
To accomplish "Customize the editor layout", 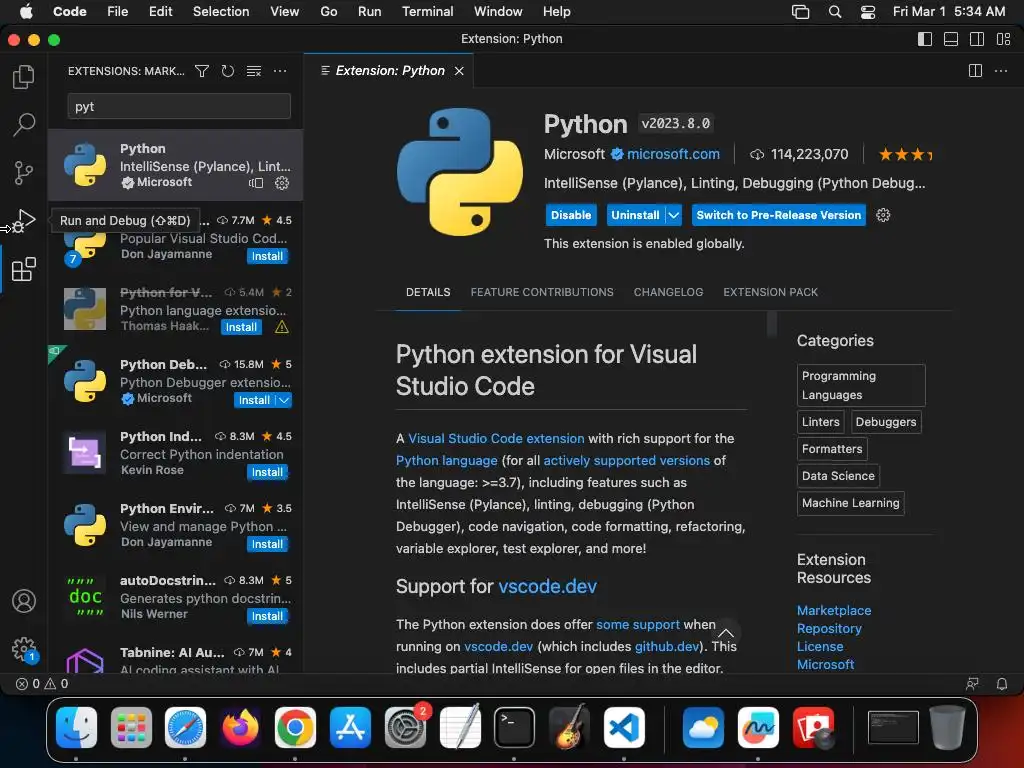I will (1004, 39).
